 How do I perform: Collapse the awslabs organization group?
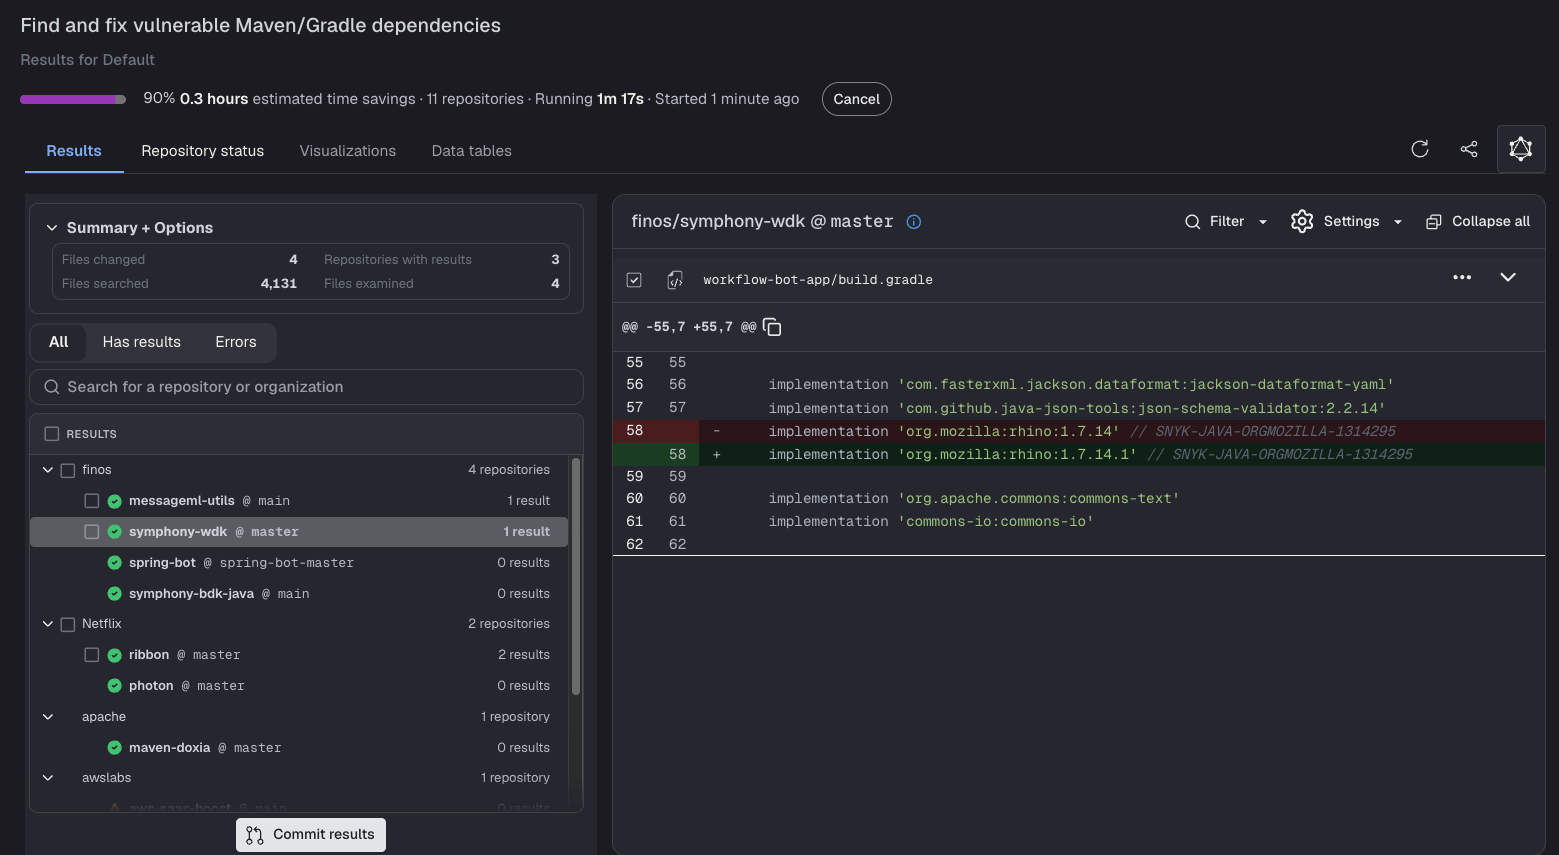tap(48, 778)
